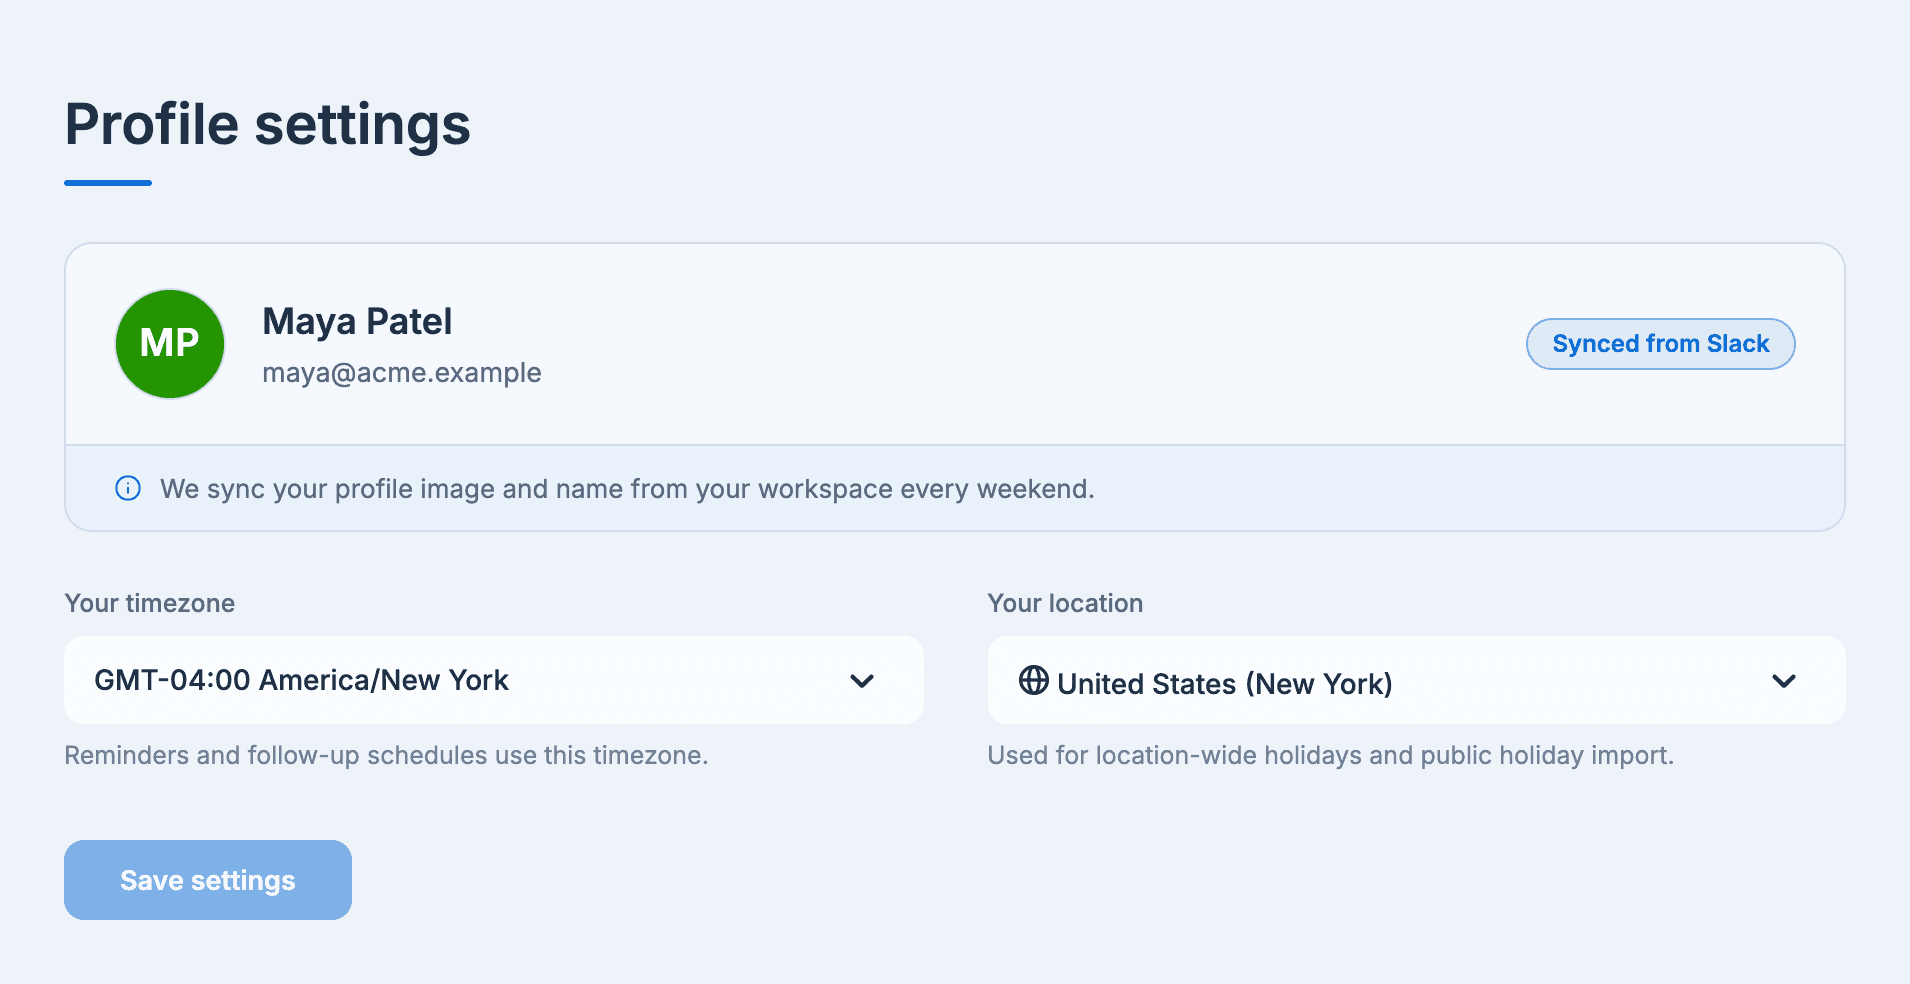The image size is (1910, 984).
Task: Click the Maya Patel name
Action: 357,322
